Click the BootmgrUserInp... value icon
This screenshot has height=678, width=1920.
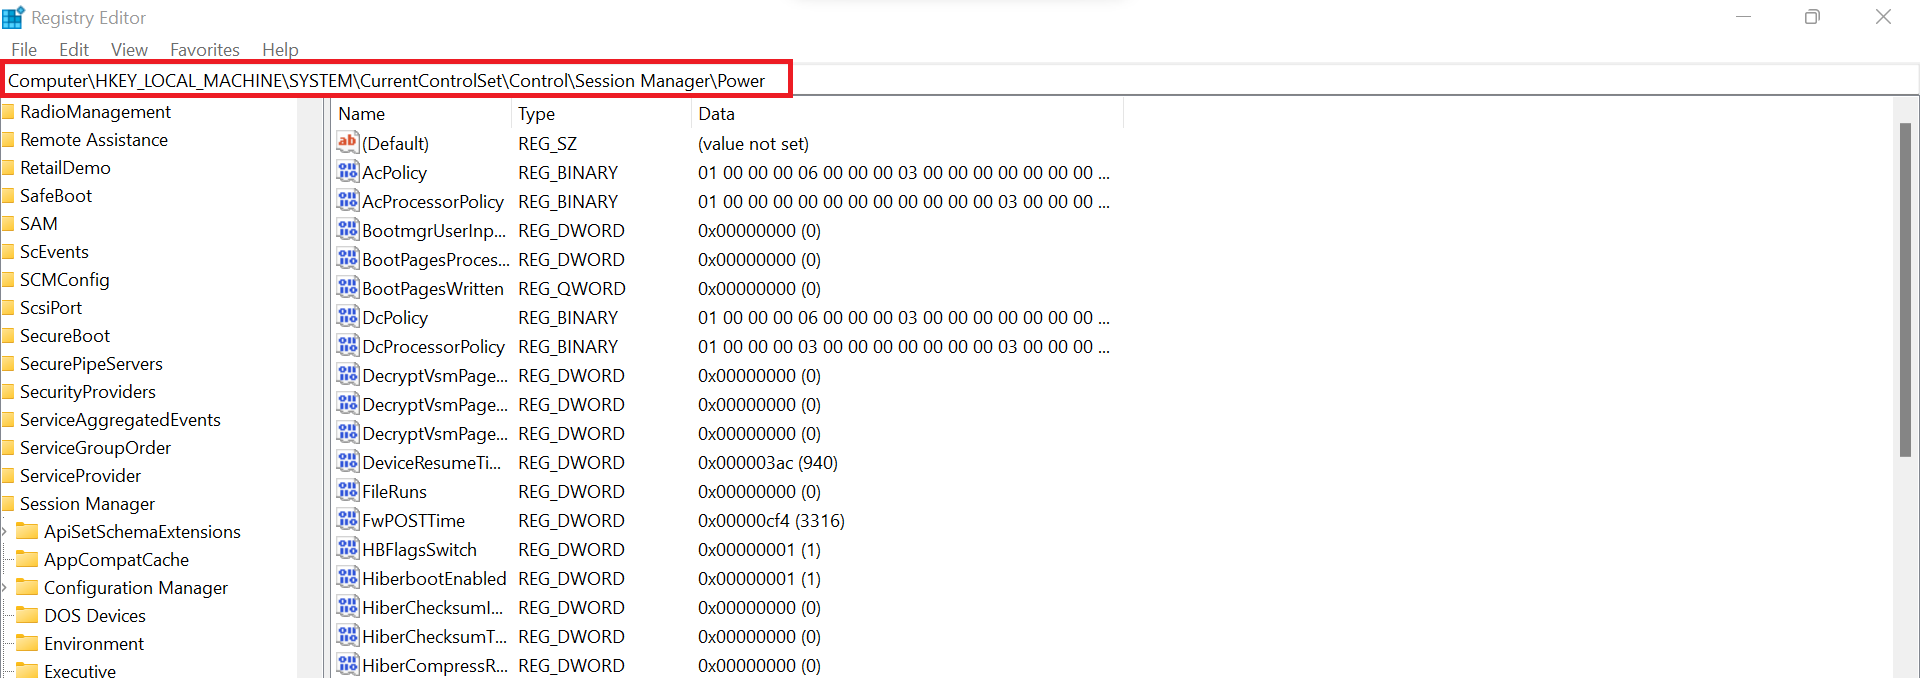(x=347, y=230)
